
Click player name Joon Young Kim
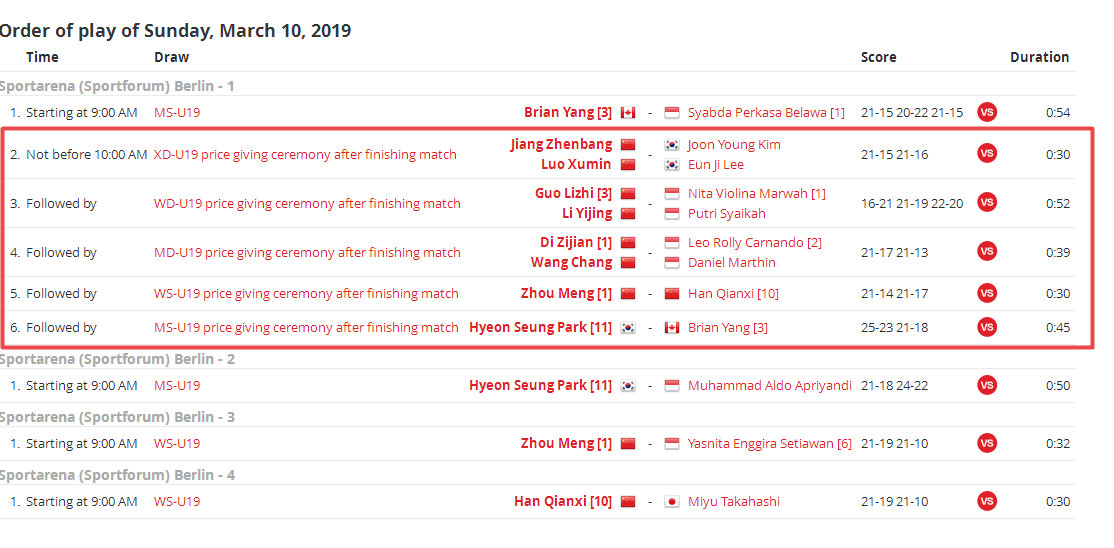(x=734, y=144)
